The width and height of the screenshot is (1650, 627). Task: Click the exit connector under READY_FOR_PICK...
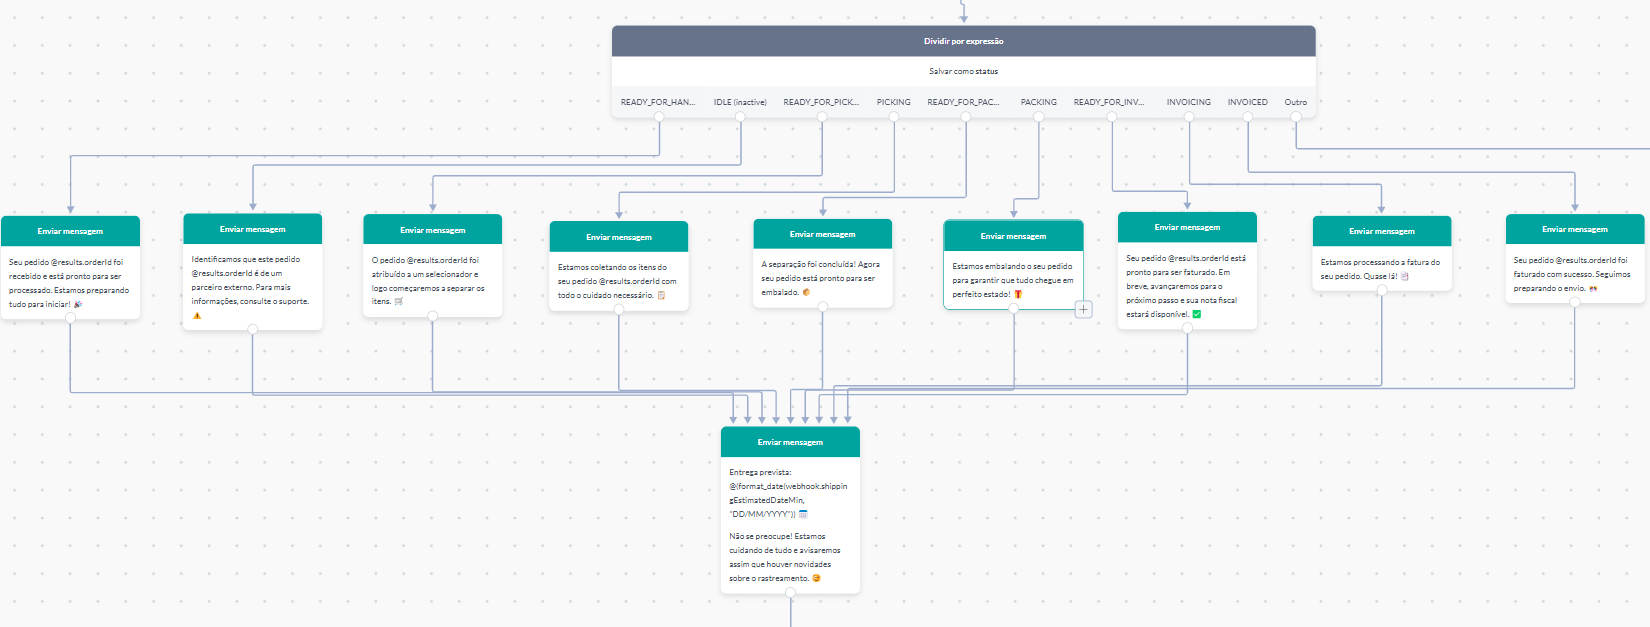tap(822, 117)
